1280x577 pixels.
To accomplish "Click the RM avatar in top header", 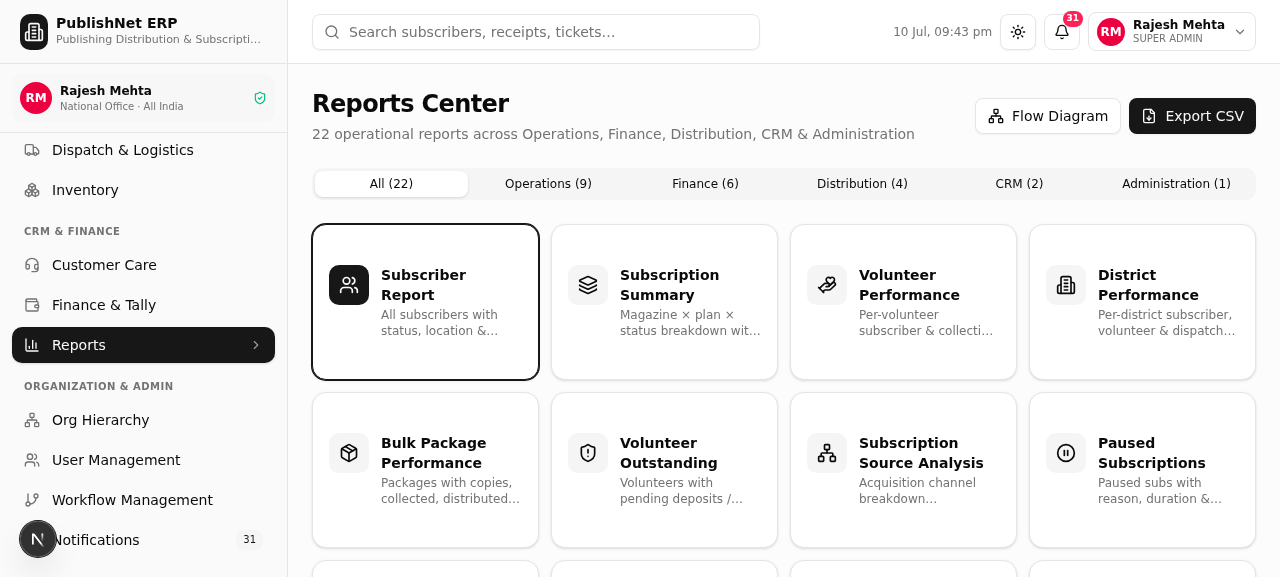I will pos(1111,32).
